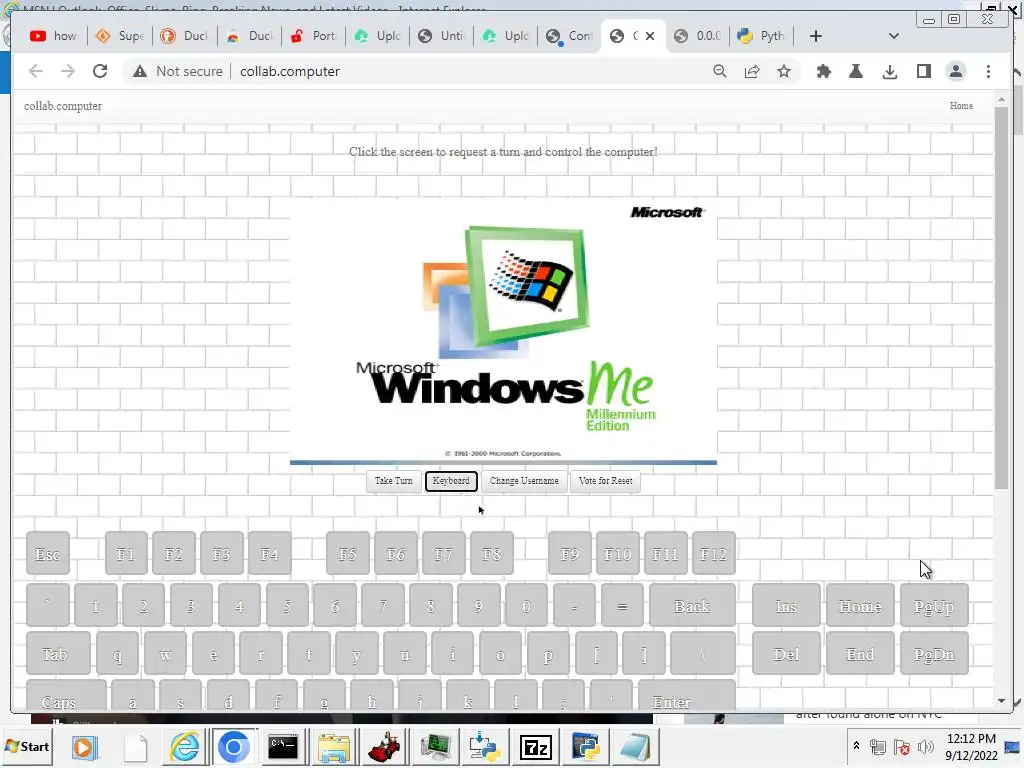Screen dimensions: 1024x768
Task: Click Change Username button
Action: click(x=524, y=481)
